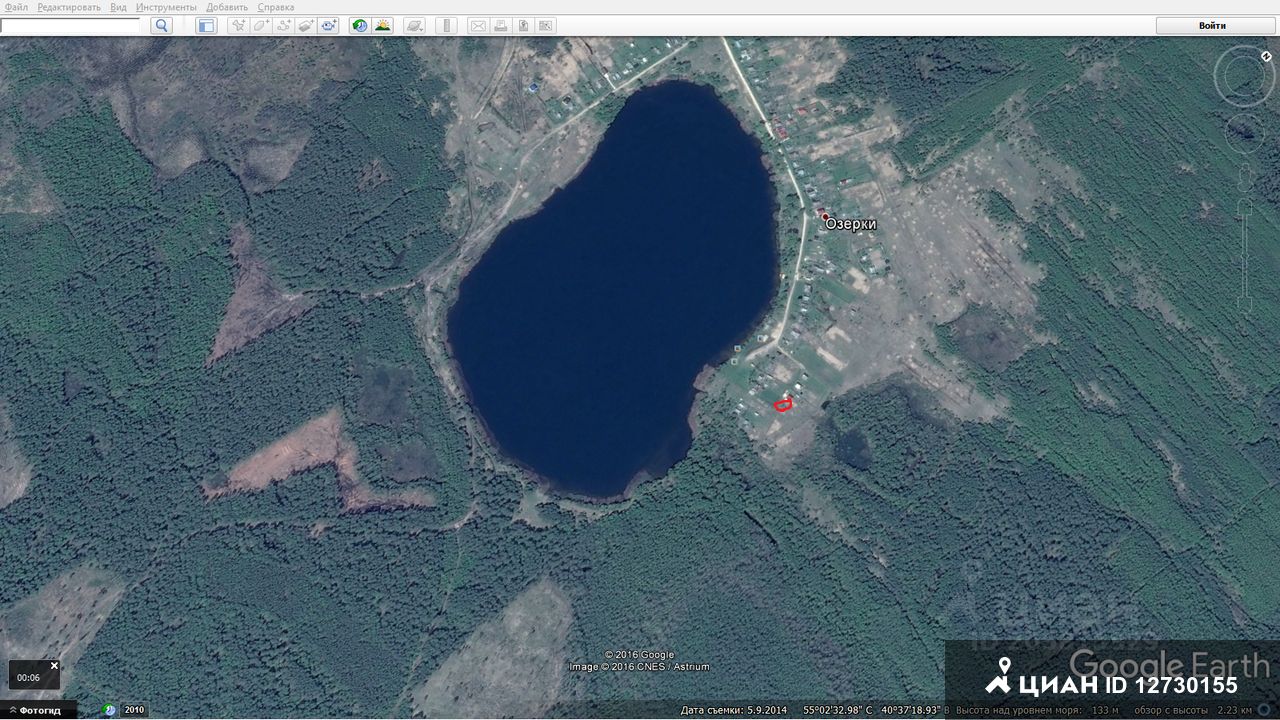Open the Инструменты menu
The height and width of the screenshot is (720, 1280).
(x=166, y=7)
